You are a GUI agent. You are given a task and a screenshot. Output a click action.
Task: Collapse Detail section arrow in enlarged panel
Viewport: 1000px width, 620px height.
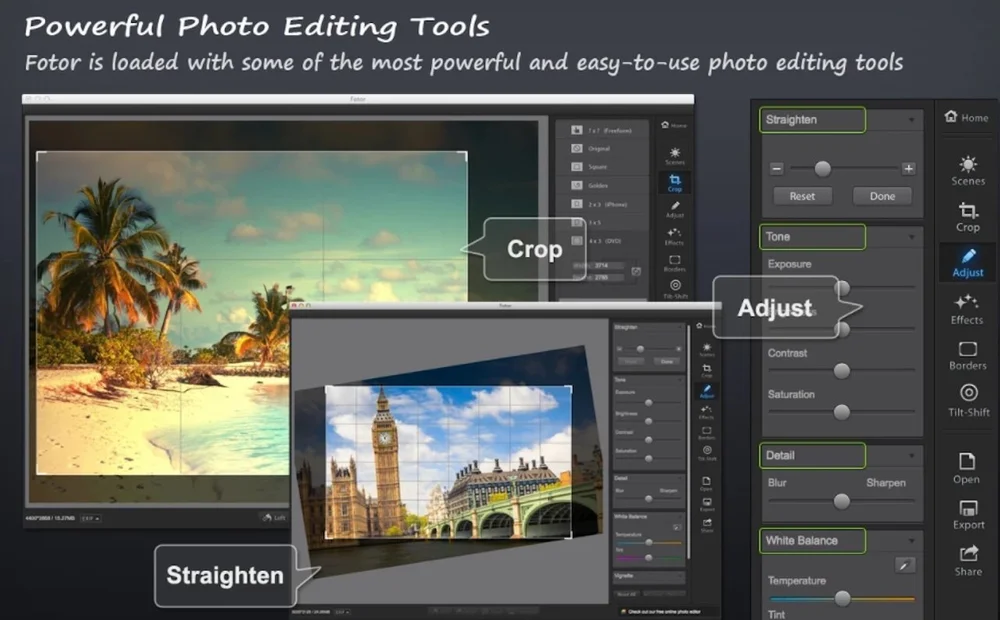[x=911, y=455]
